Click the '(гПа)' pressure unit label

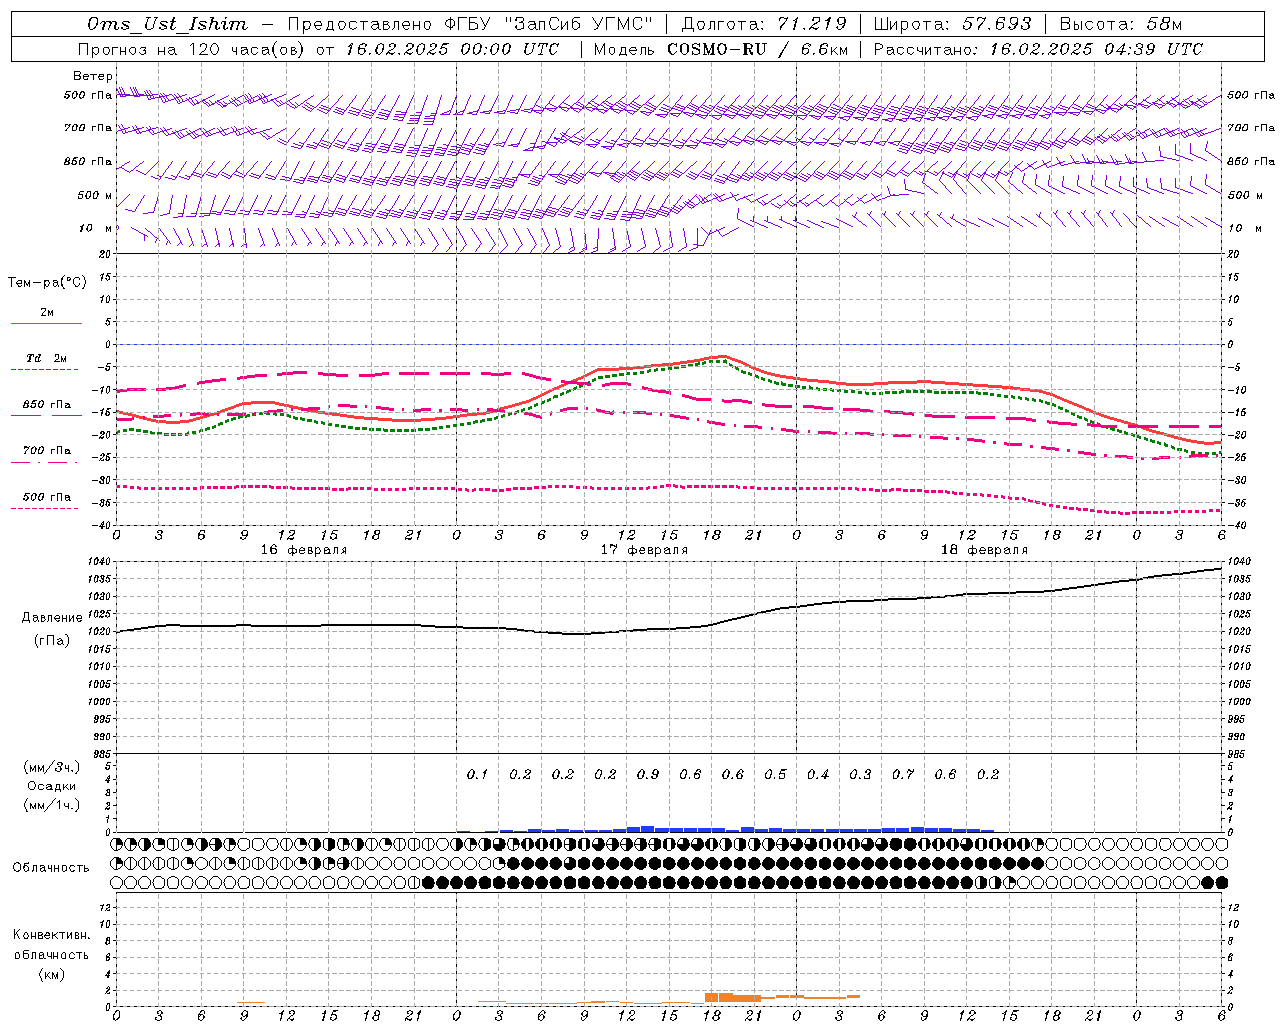[52, 640]
